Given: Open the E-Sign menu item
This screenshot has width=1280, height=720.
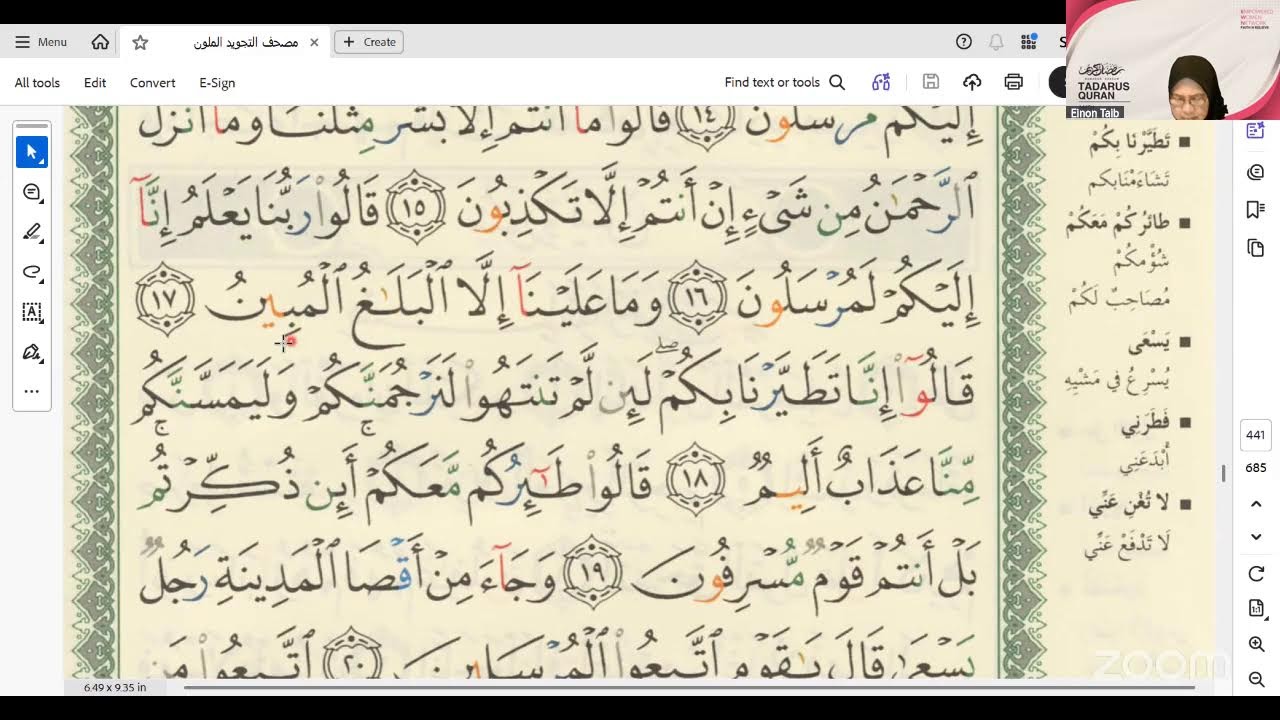Looking at the screenshot, I should click(x=217, y=83).
